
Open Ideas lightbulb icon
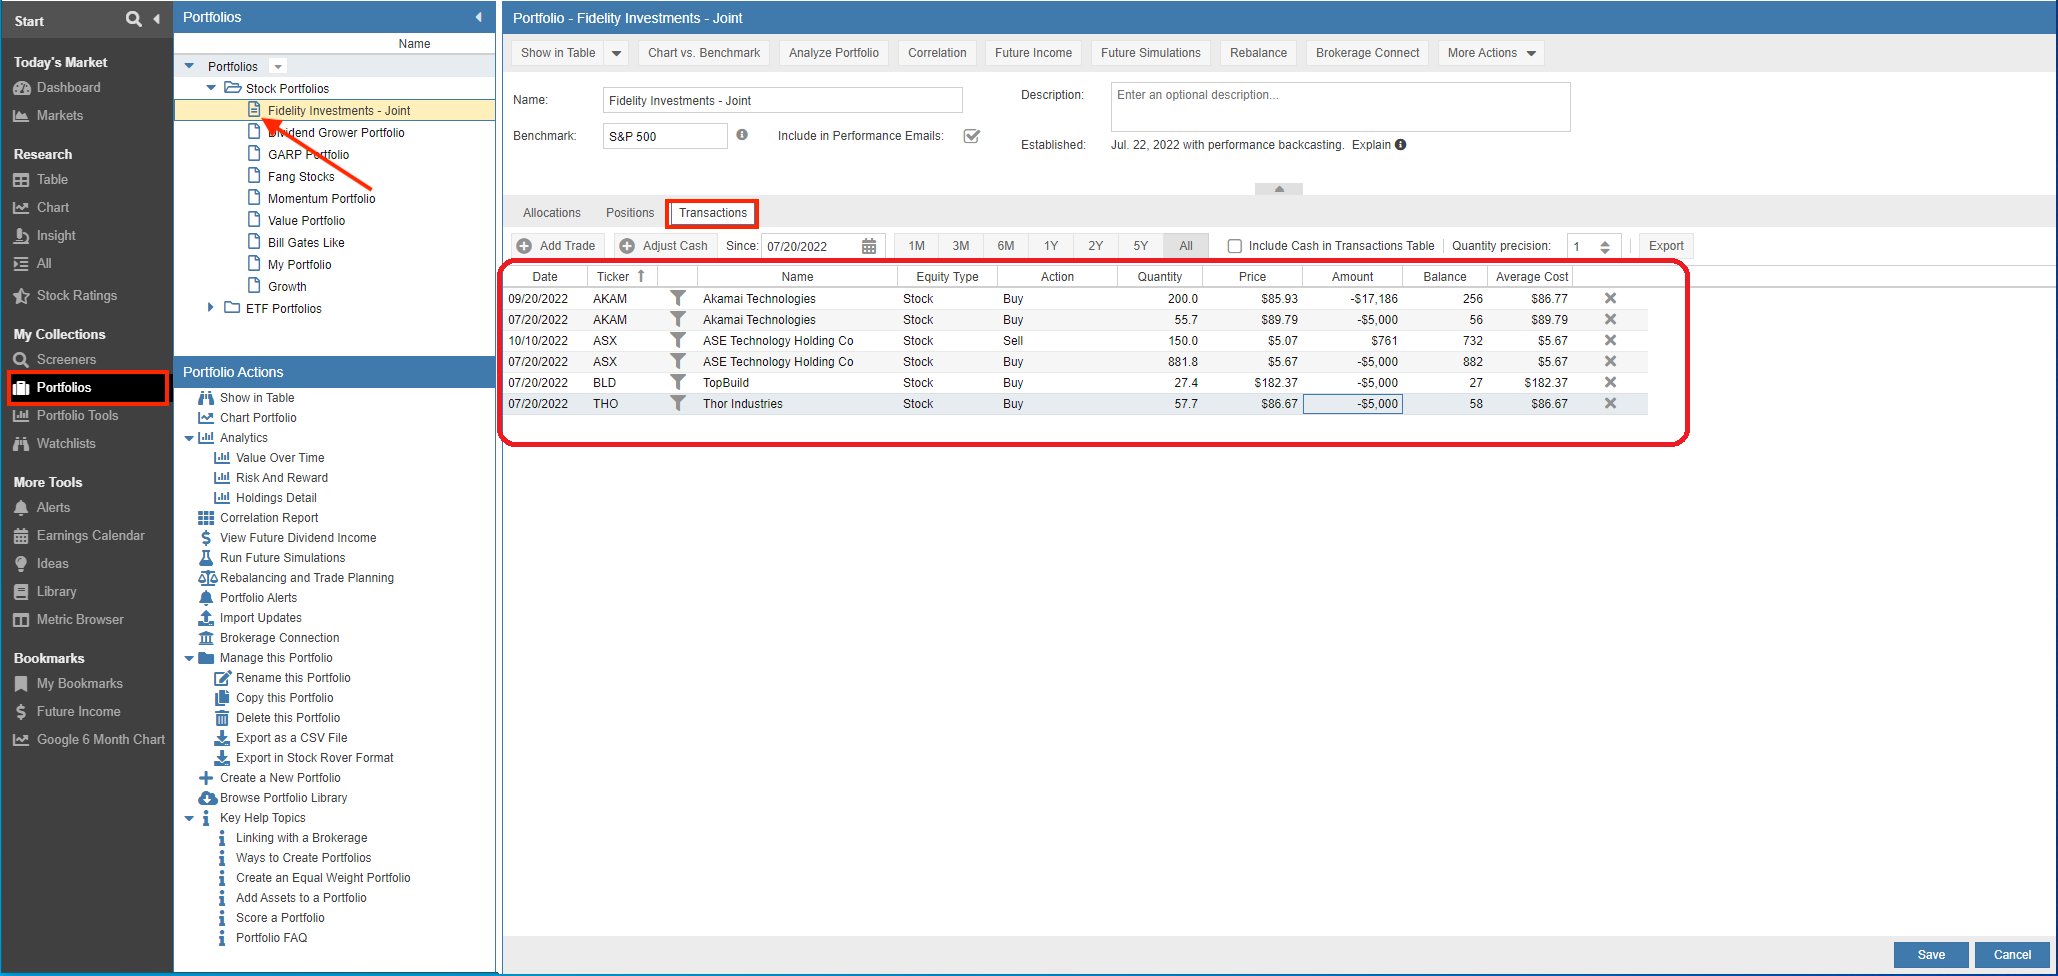click(21, 564)
